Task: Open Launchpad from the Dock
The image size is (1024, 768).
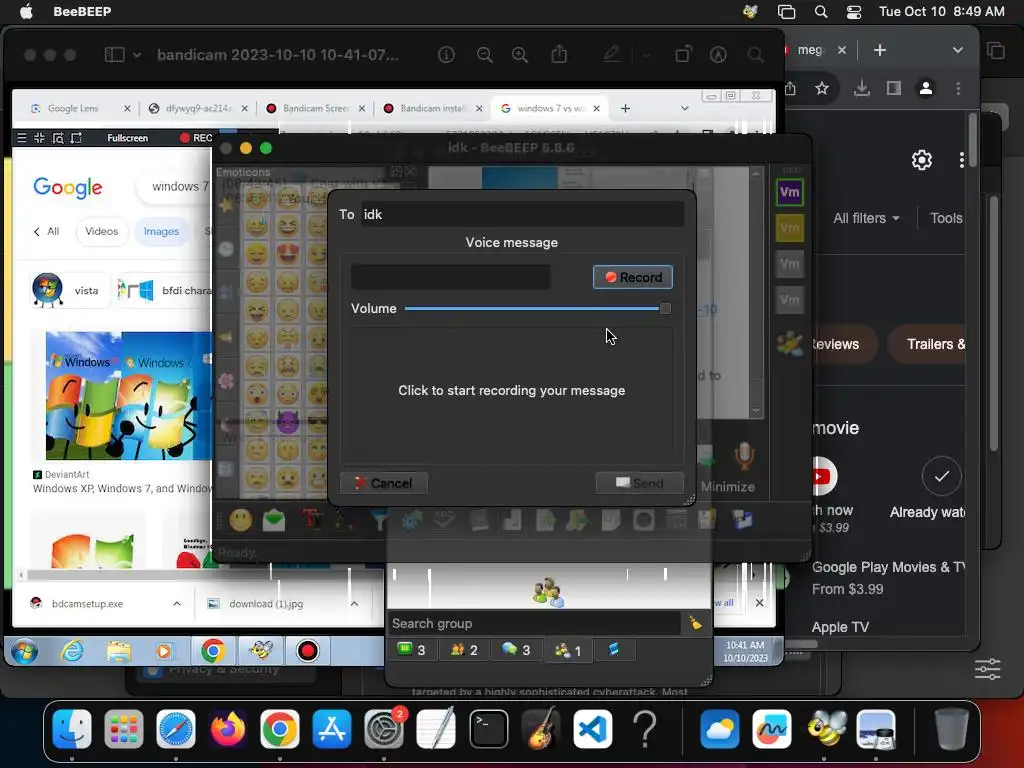Action: point(123,729)
